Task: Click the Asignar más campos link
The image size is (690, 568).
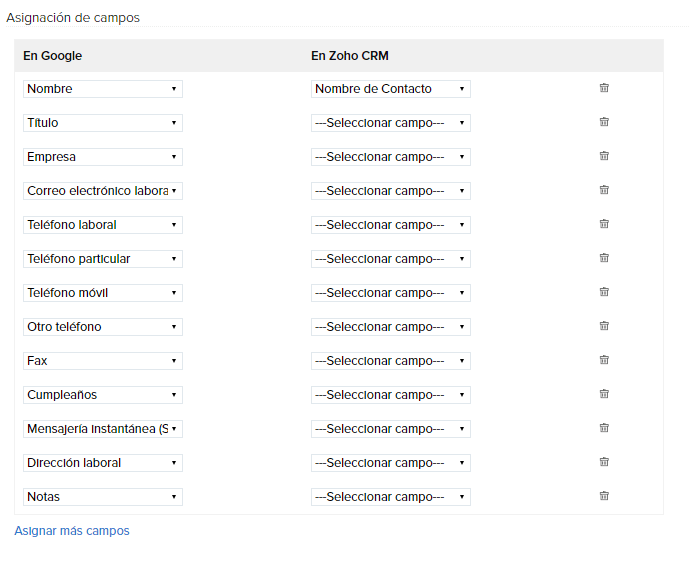Action: (x=72, y=531)
